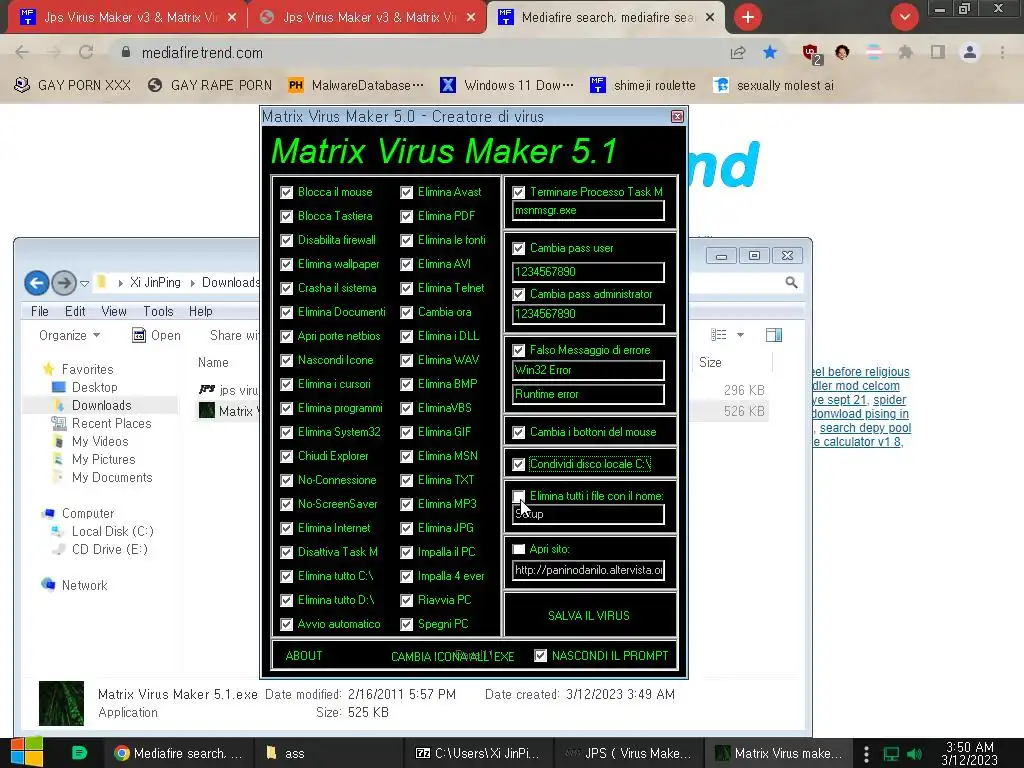Open shimeji roulette bookmark
1024x768 pixels.
pyautogui.click(x=643, y=85)
